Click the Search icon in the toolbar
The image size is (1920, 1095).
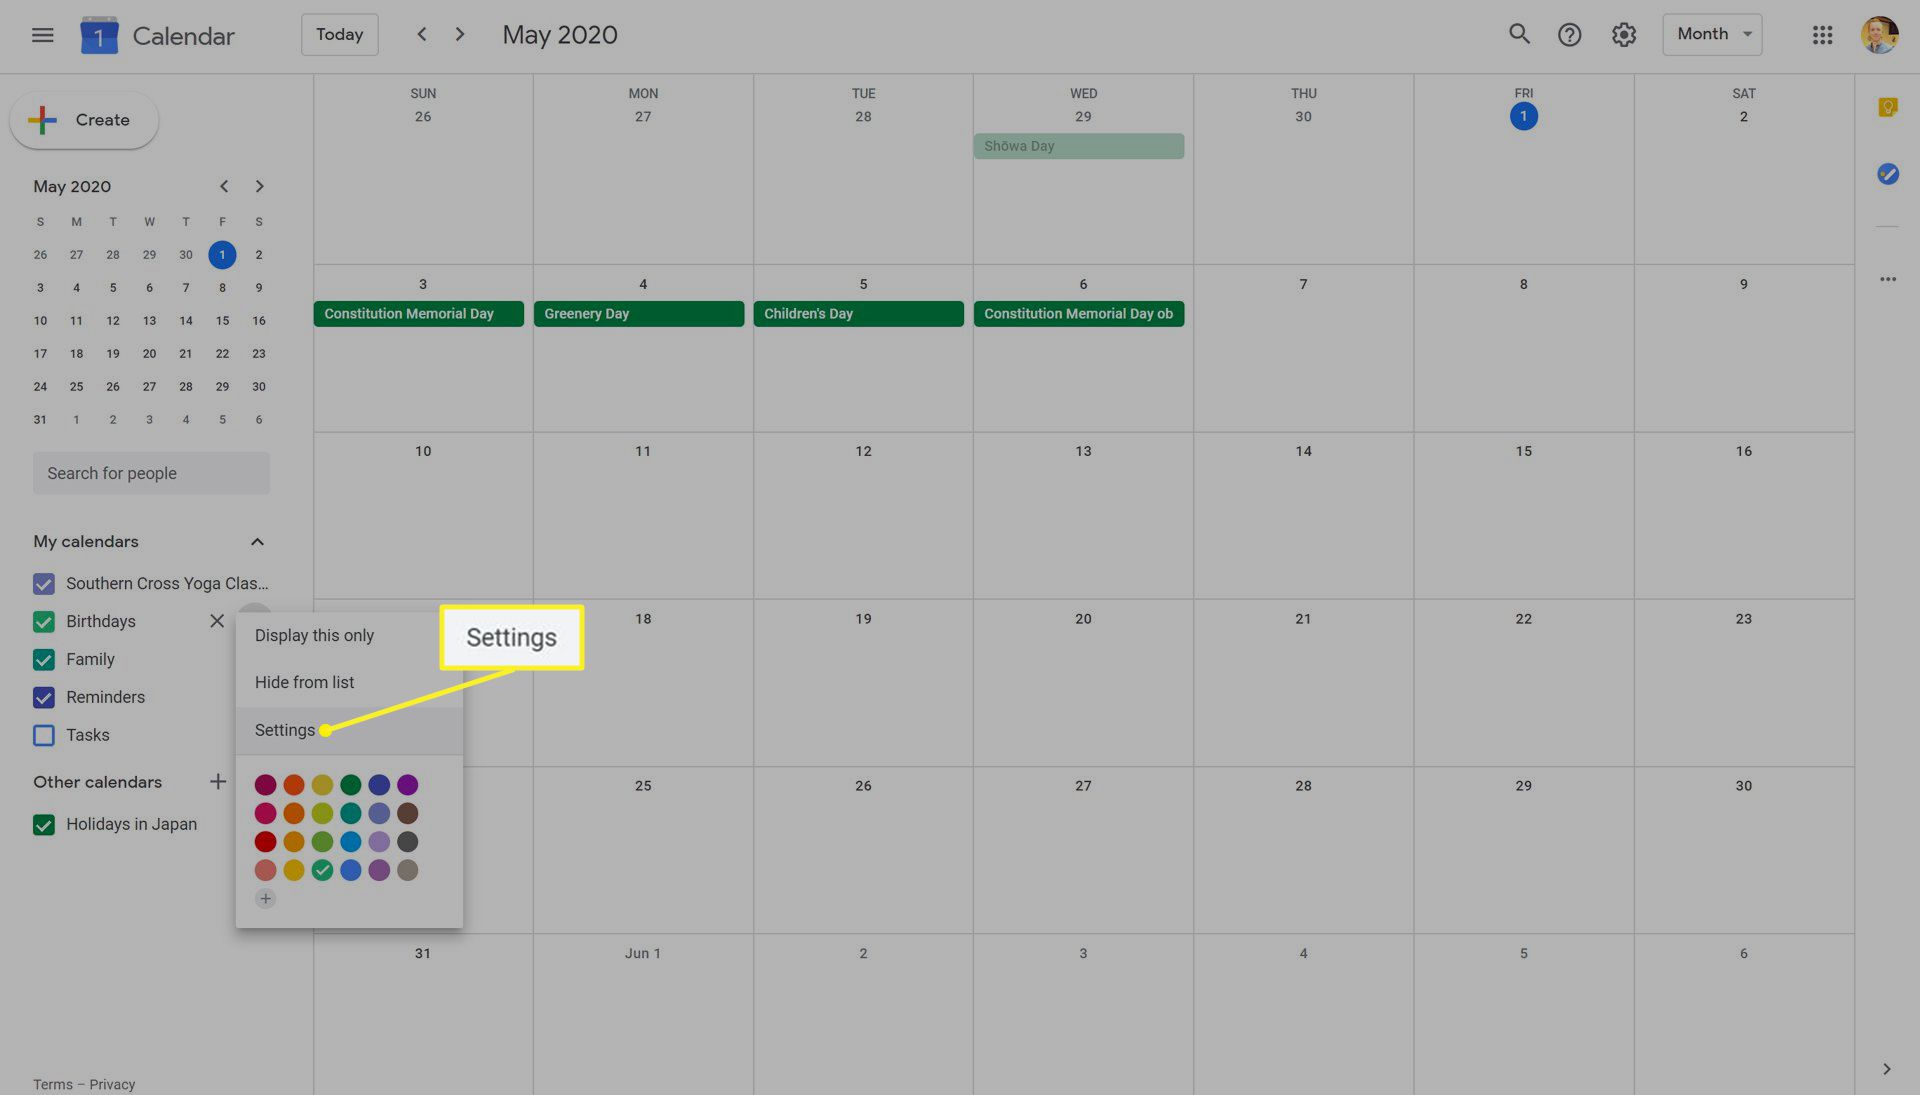point(1516,34)
